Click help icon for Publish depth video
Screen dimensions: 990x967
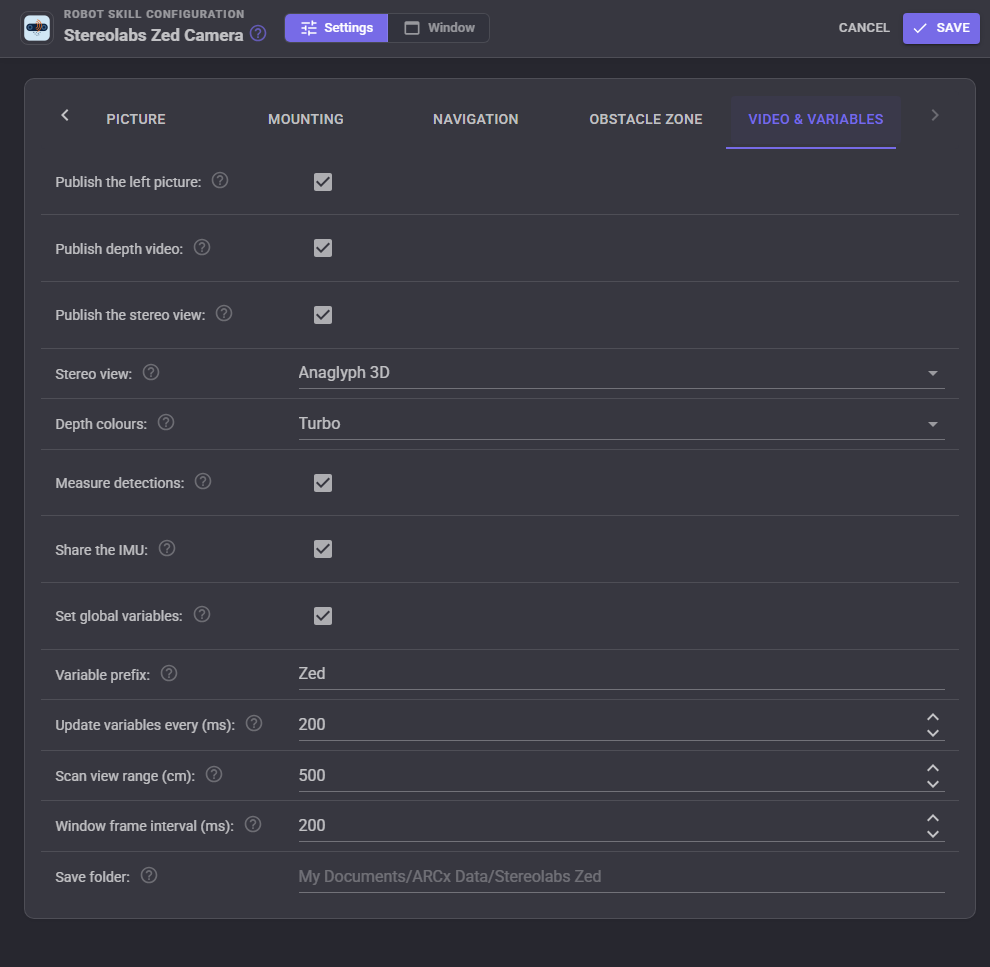[202, 247]
